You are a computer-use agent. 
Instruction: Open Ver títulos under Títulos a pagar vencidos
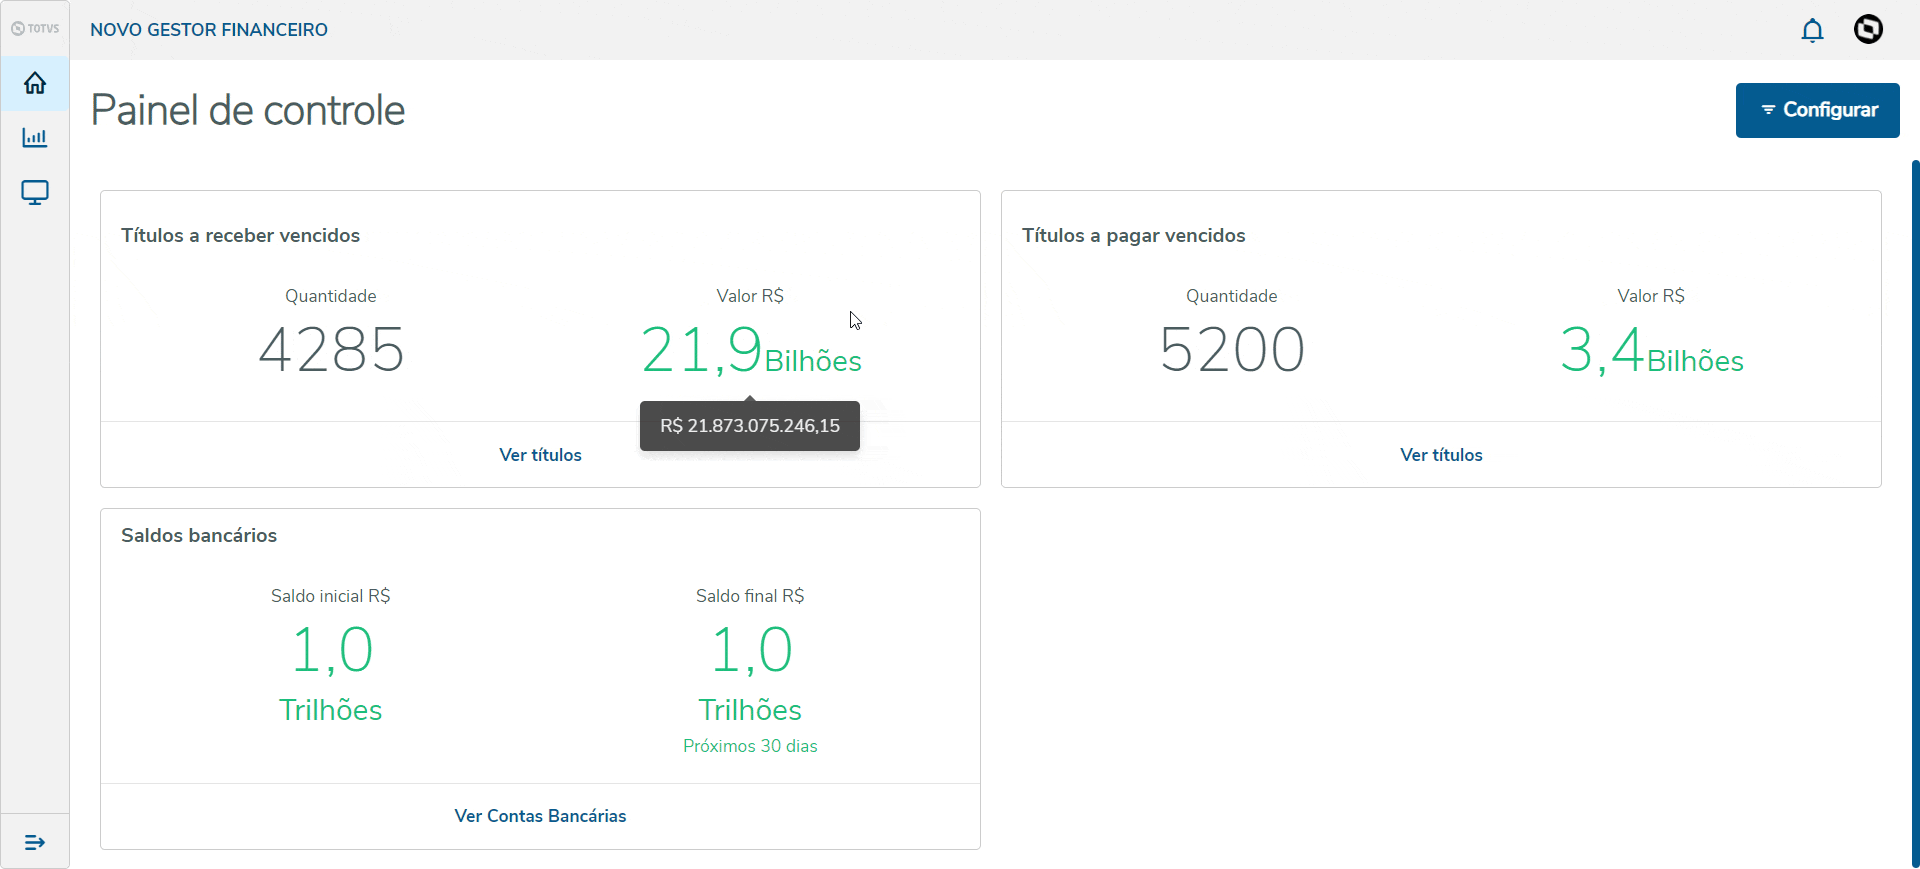1441,455
